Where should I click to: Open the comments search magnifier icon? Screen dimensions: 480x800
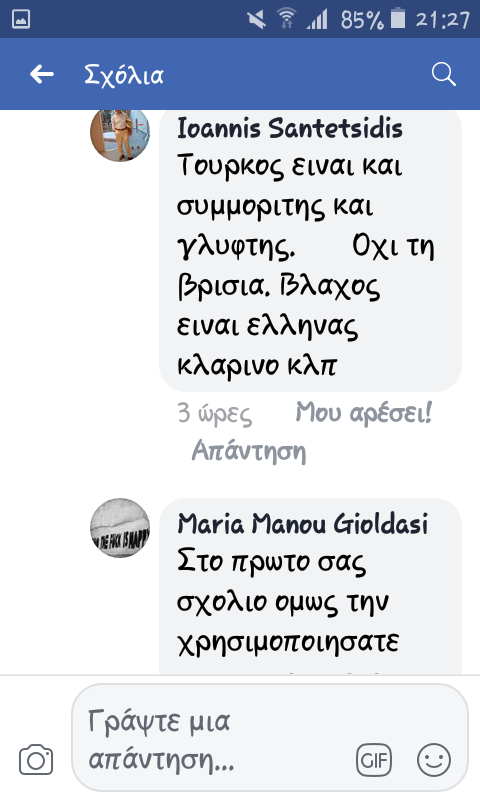443,74
